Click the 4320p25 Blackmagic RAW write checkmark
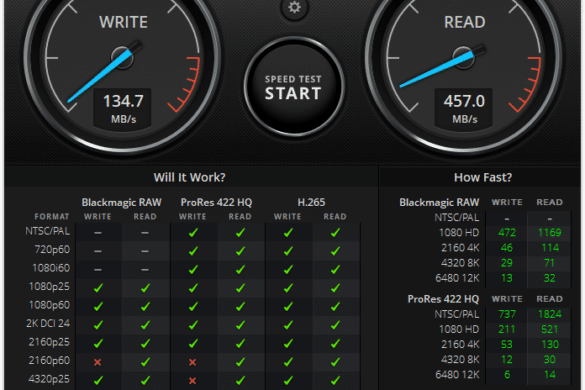585x390 pixels. tap(98, 380)
